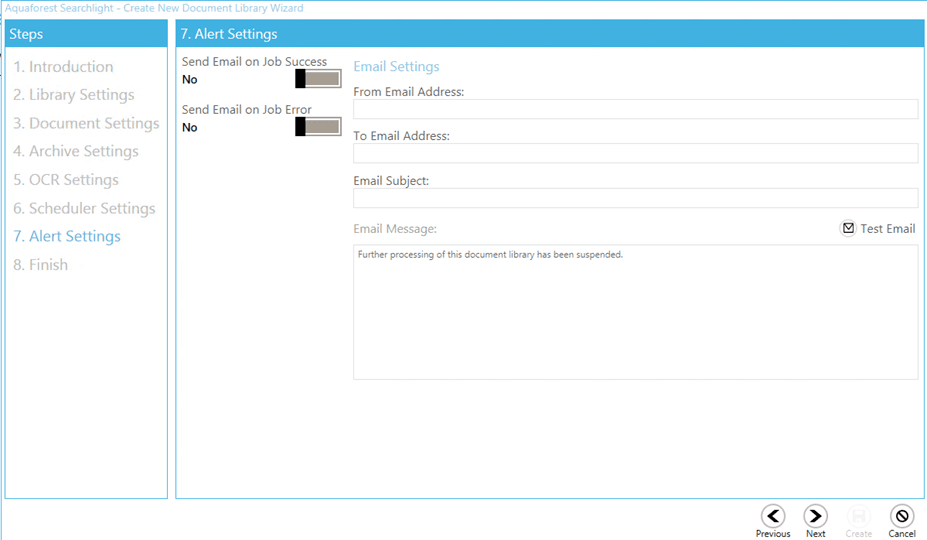Click the Steps panel header
The width and height of the screenshot is (927, 540).
[x=86, y=34]
